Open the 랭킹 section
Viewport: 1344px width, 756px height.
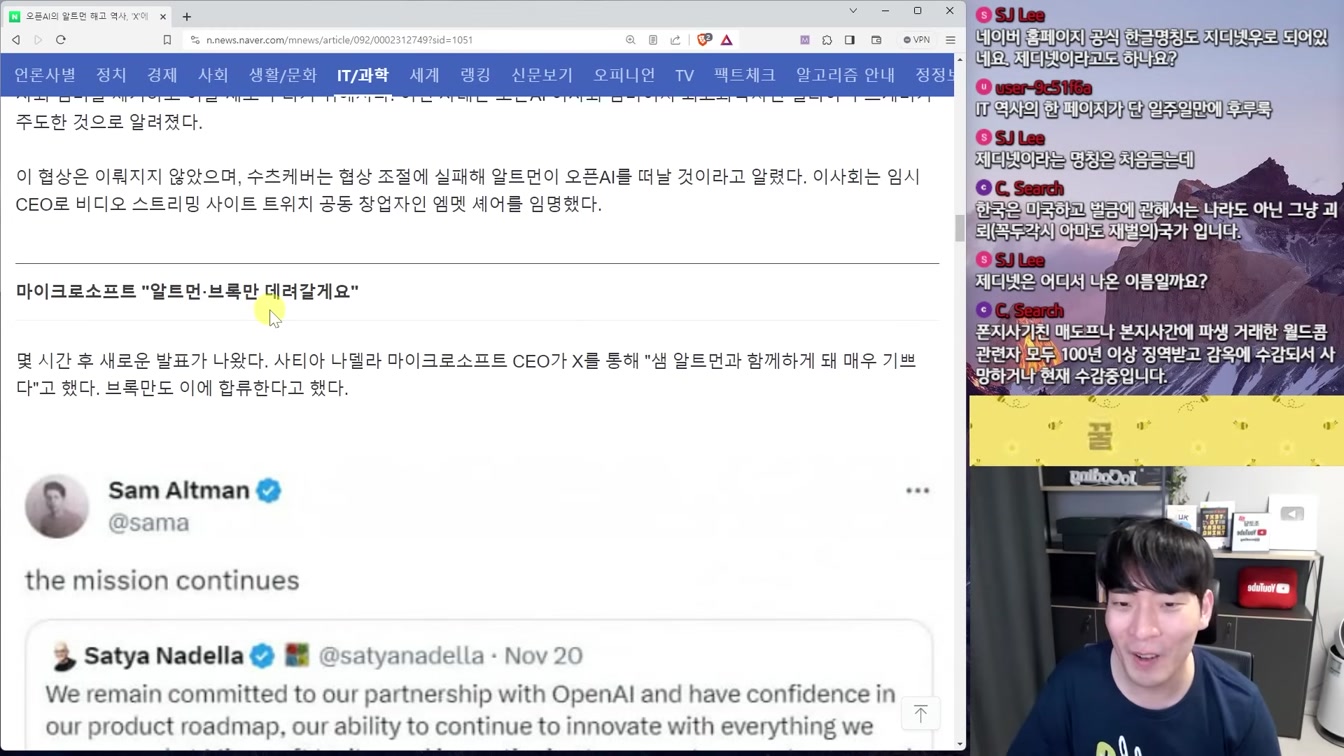(475, 75)
